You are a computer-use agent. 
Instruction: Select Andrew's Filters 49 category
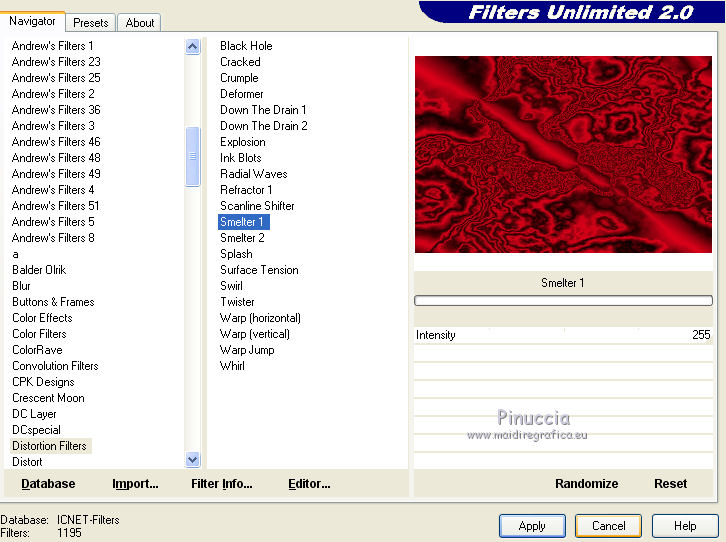tap(56, 174)
